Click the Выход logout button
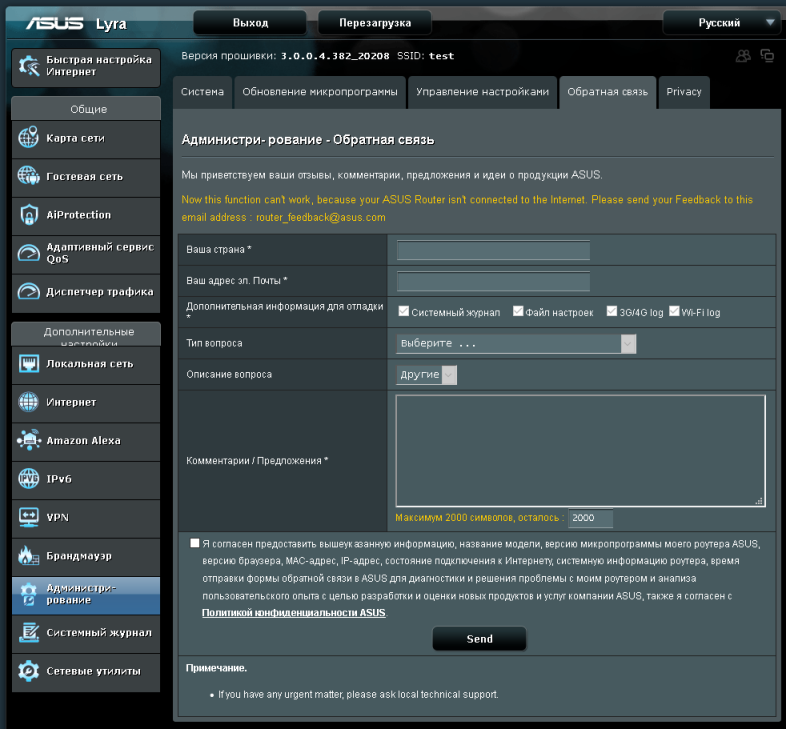 point(250,23)
